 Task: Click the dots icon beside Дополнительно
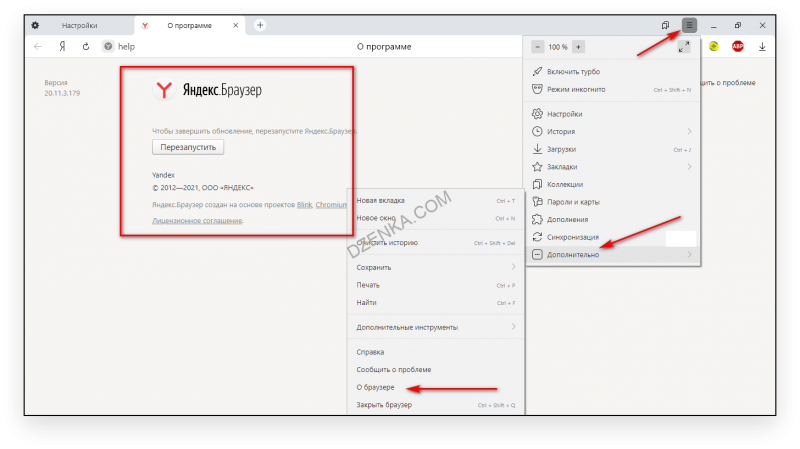537,255
